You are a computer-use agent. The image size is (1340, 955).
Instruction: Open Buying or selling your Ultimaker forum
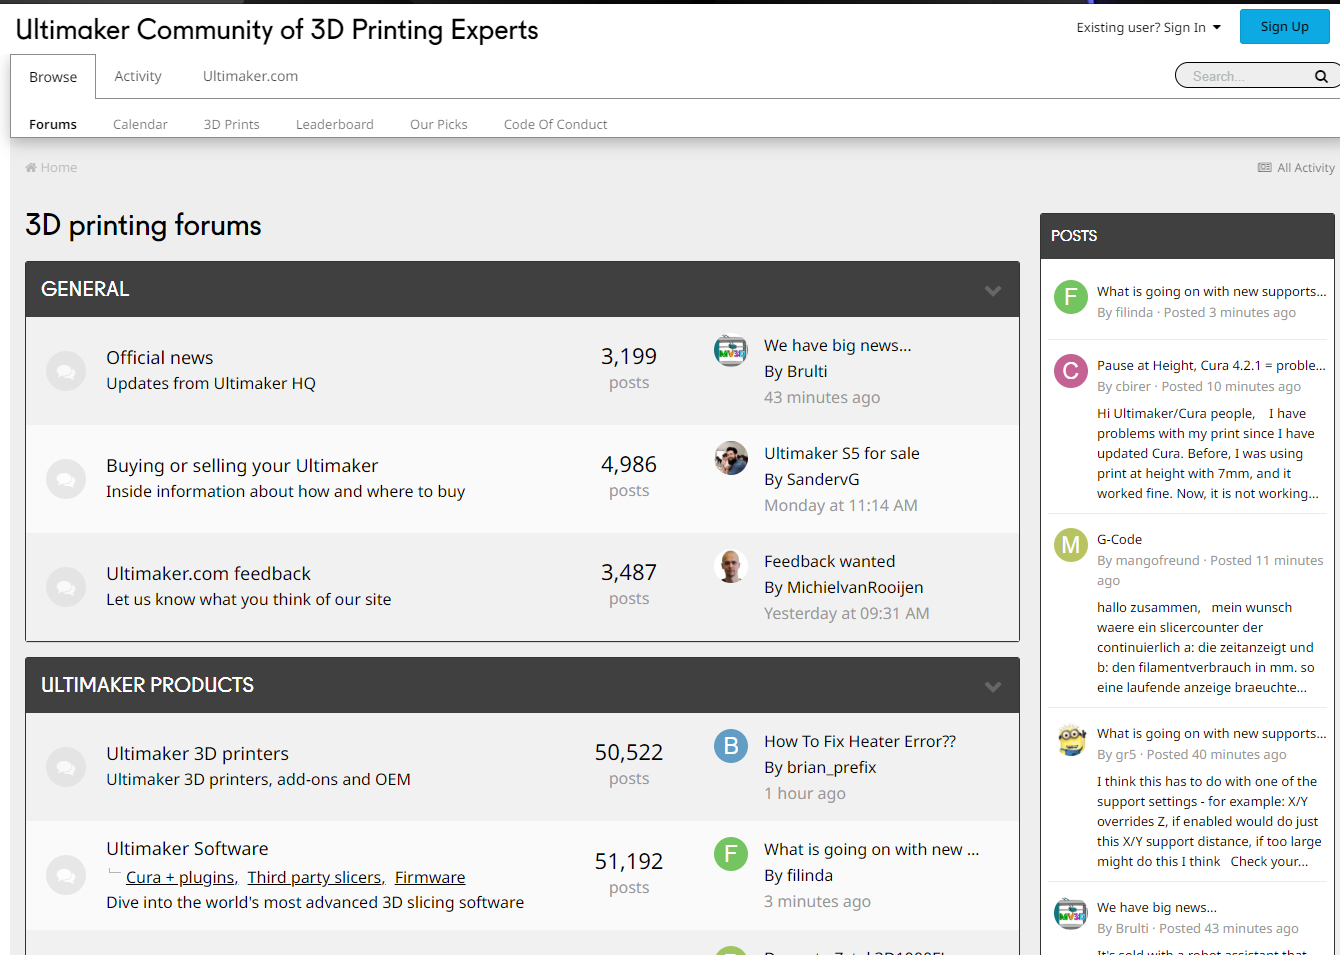coord(242,465)
